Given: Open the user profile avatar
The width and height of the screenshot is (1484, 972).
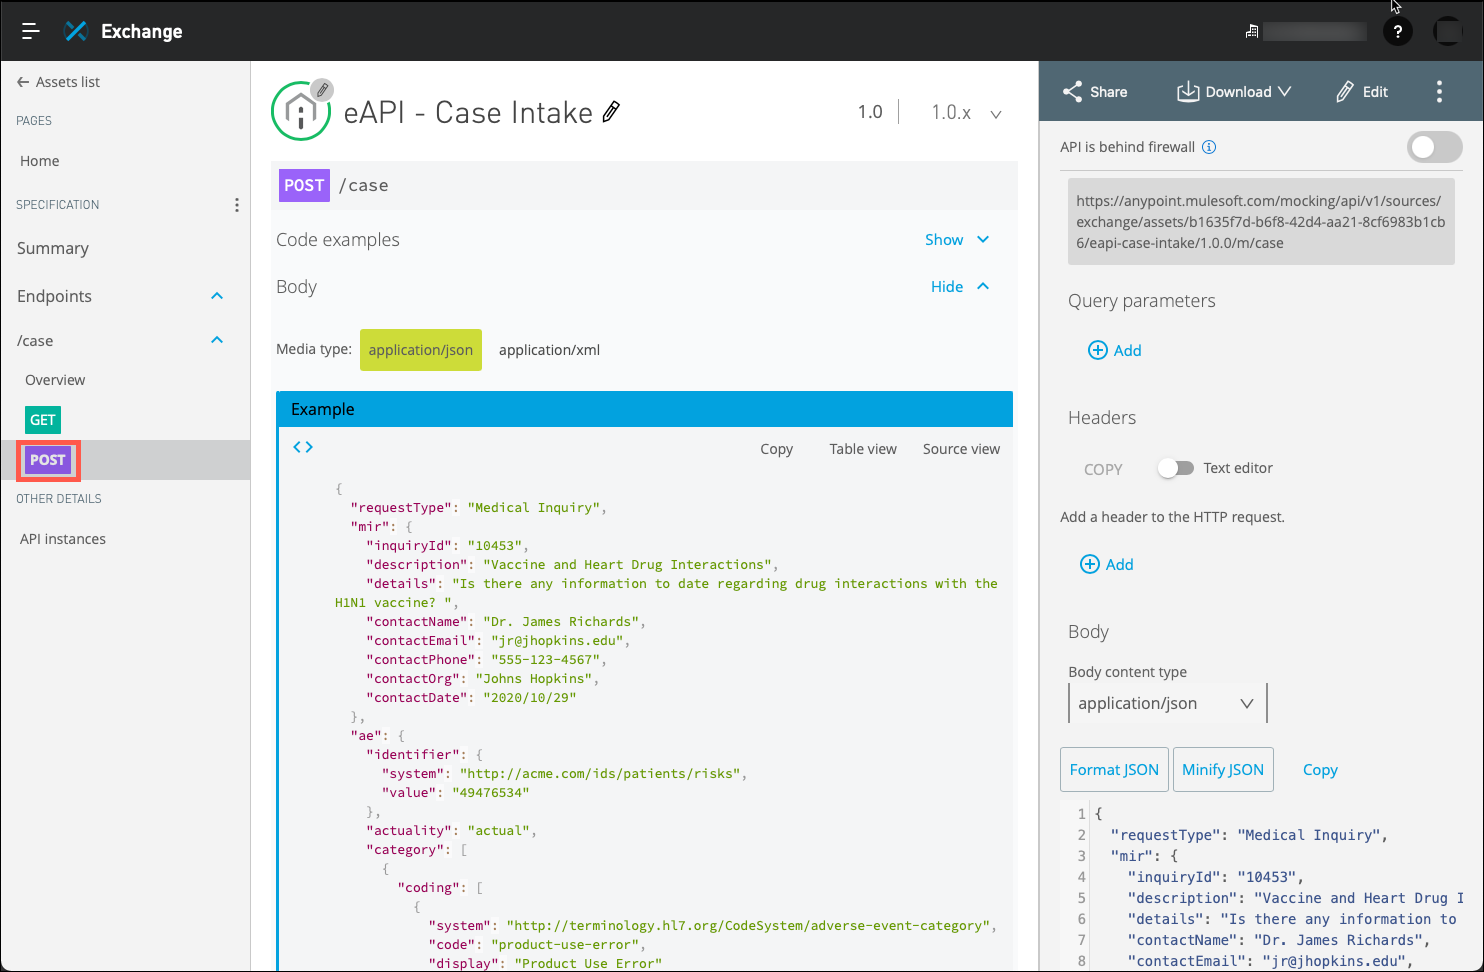Looking at the screenshot, I should 1447,32.
